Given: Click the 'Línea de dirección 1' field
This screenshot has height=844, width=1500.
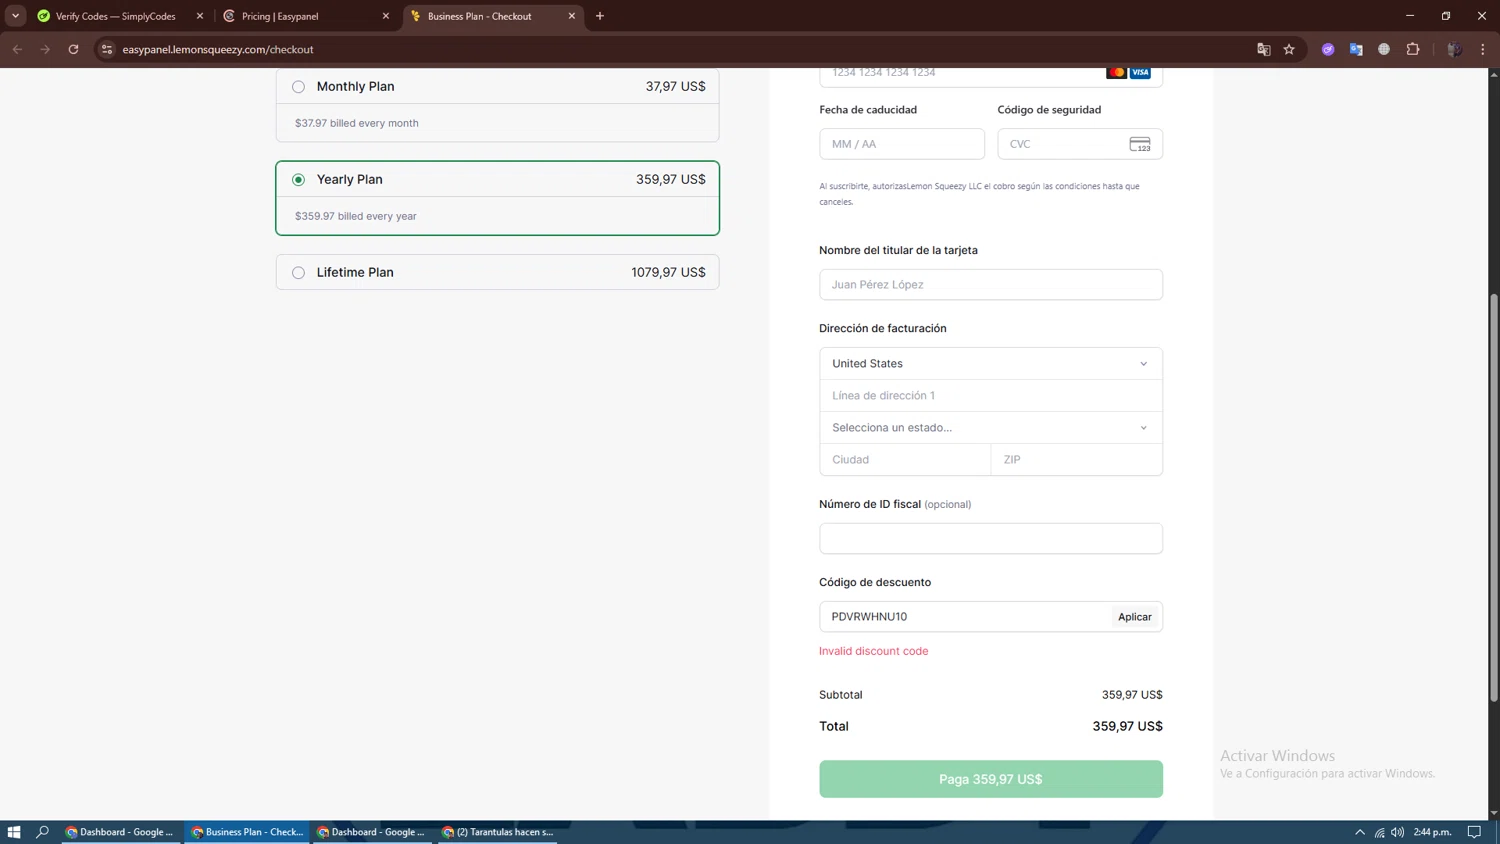Looking at the screenshot, I should point(990,396).
